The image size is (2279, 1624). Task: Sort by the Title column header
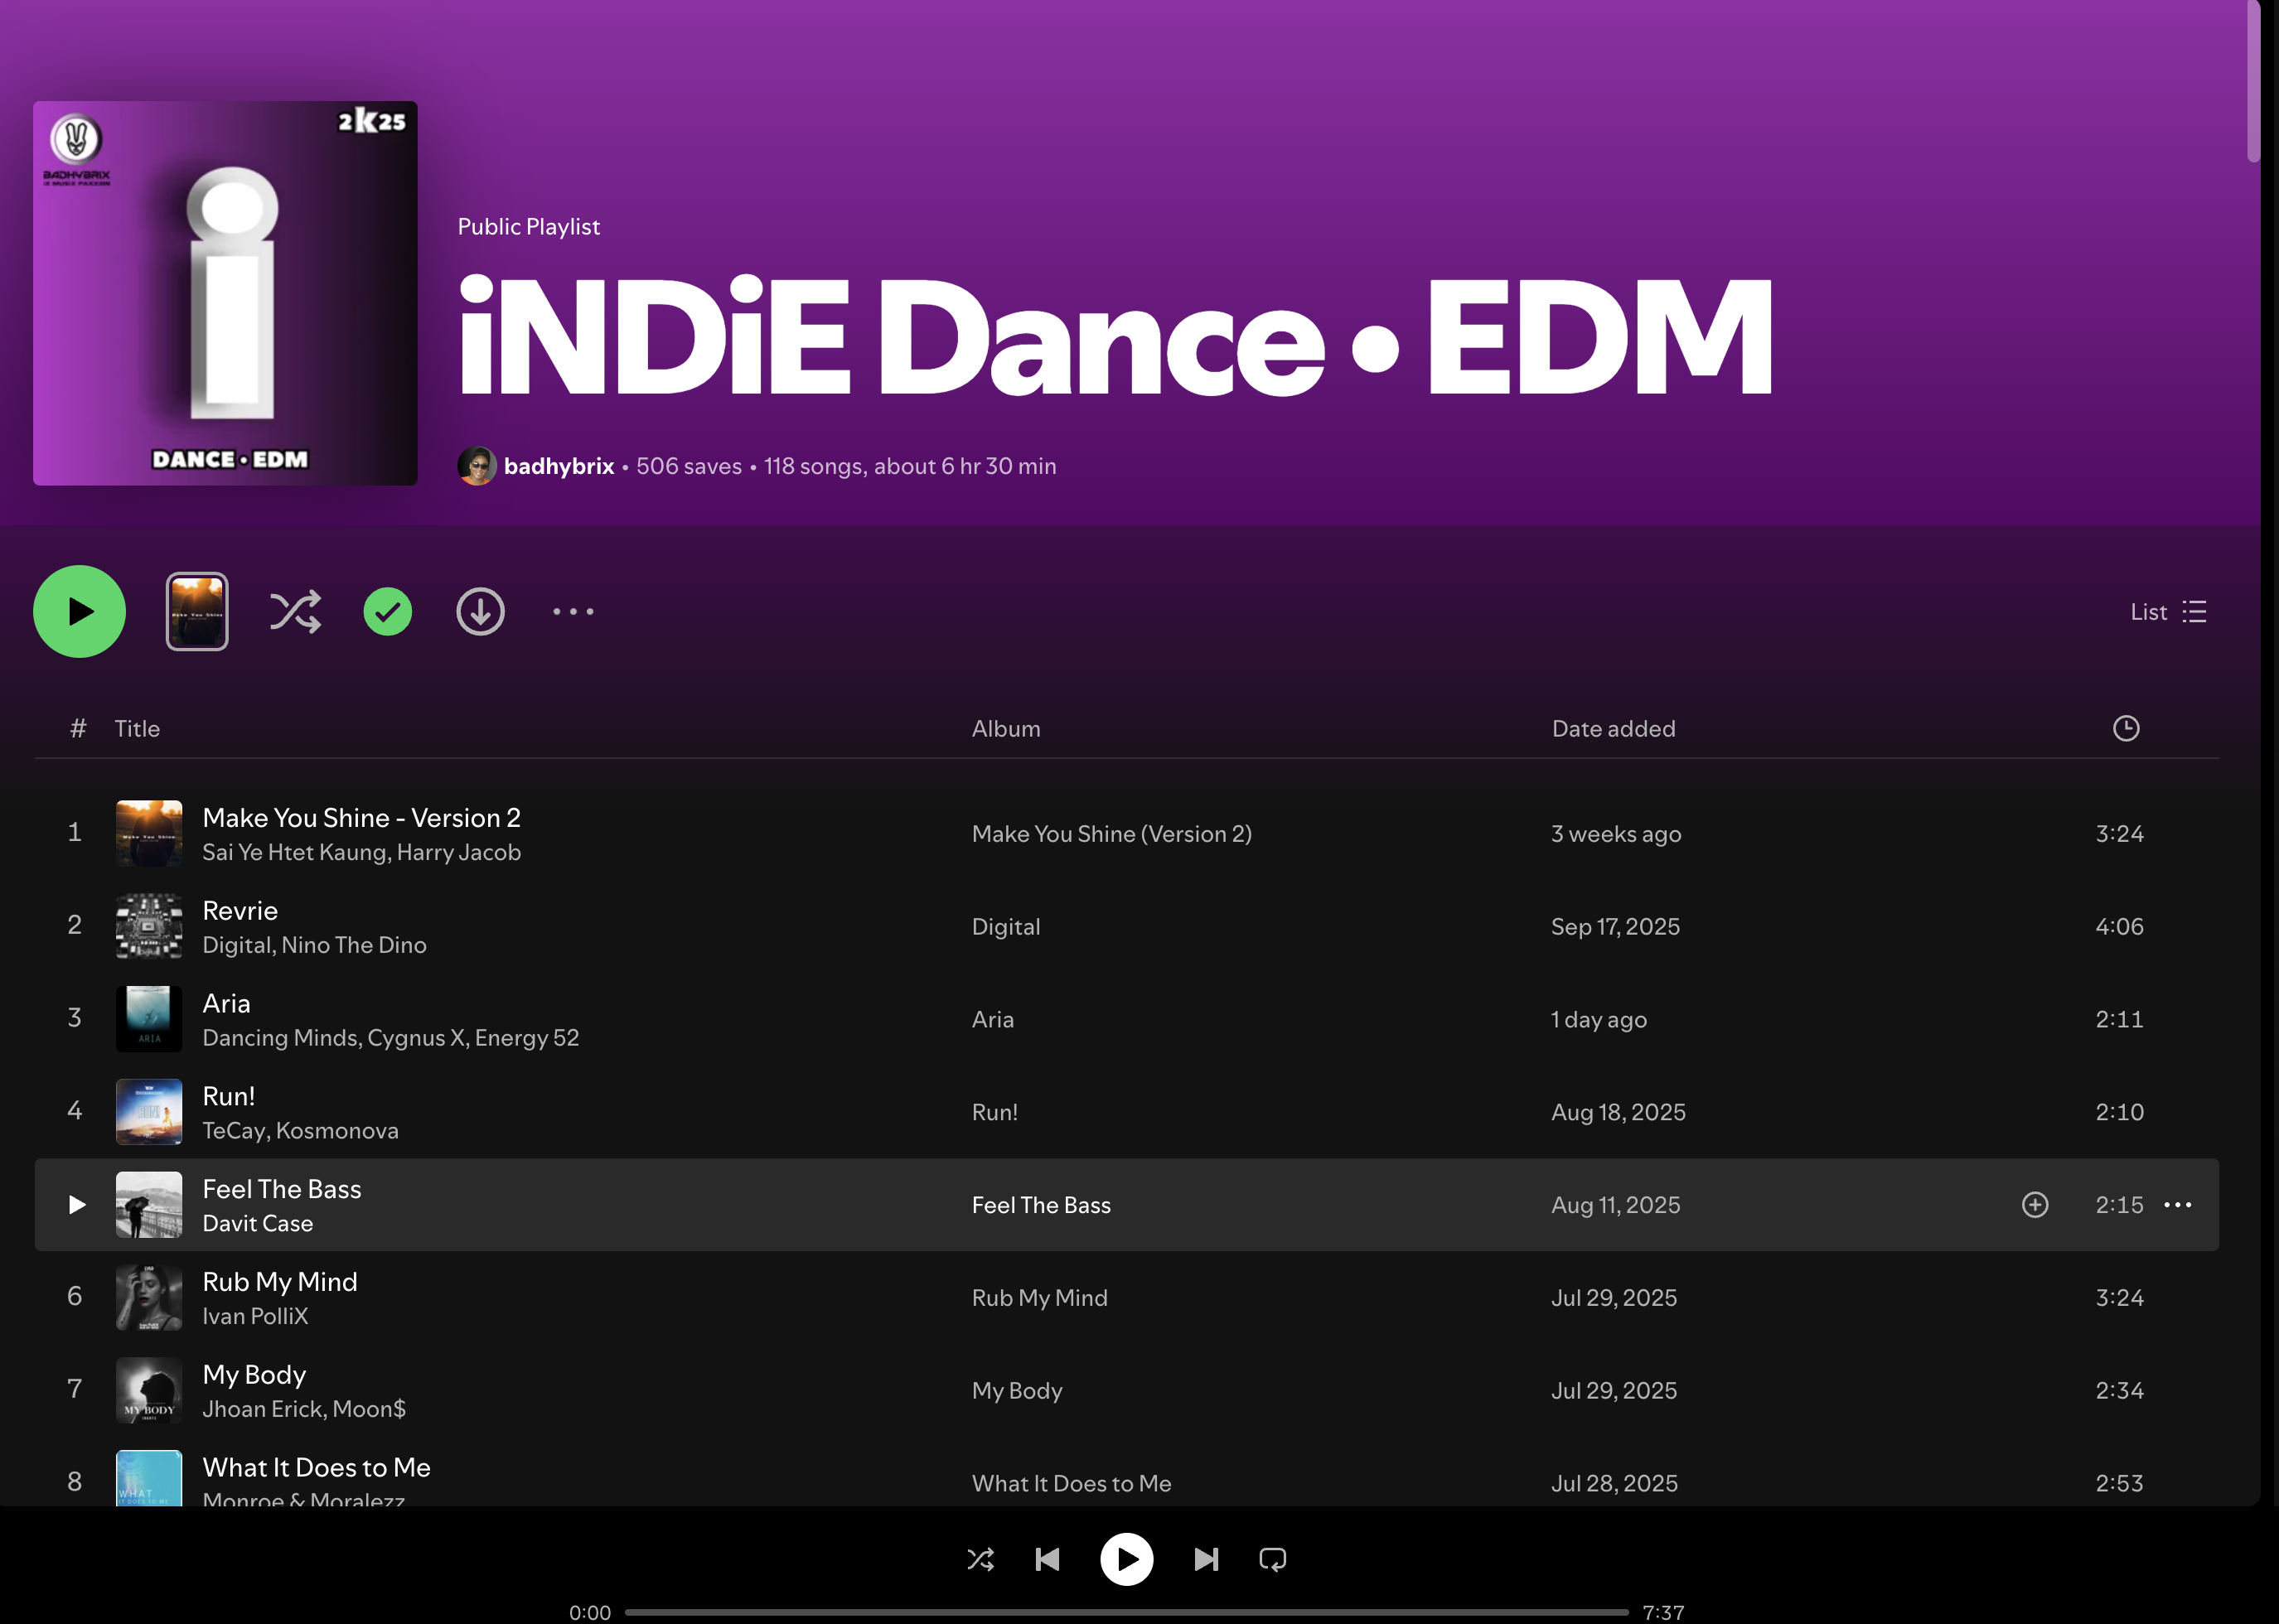tap(137, 729)
